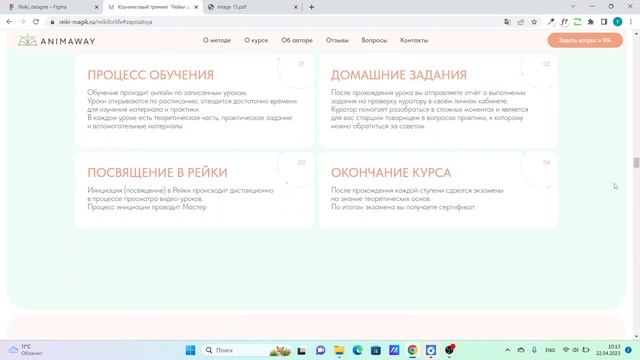The width and height of the screenshot is (640, 360).
Task: Click the 'ОКОНЧАНИЕ КУРСА' heading
Action: point(391,172)
